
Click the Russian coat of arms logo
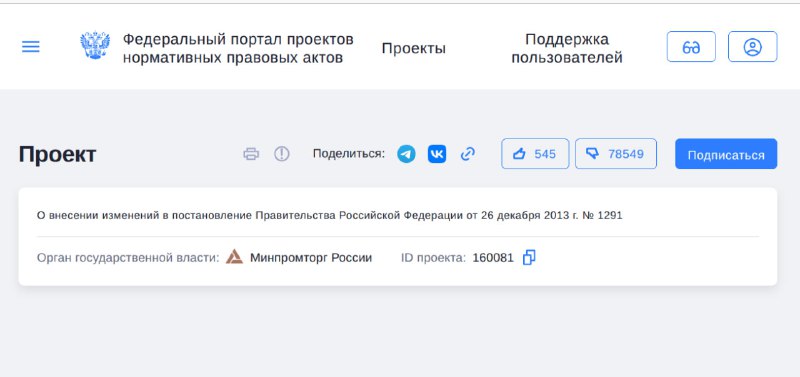tap(95, 45)
